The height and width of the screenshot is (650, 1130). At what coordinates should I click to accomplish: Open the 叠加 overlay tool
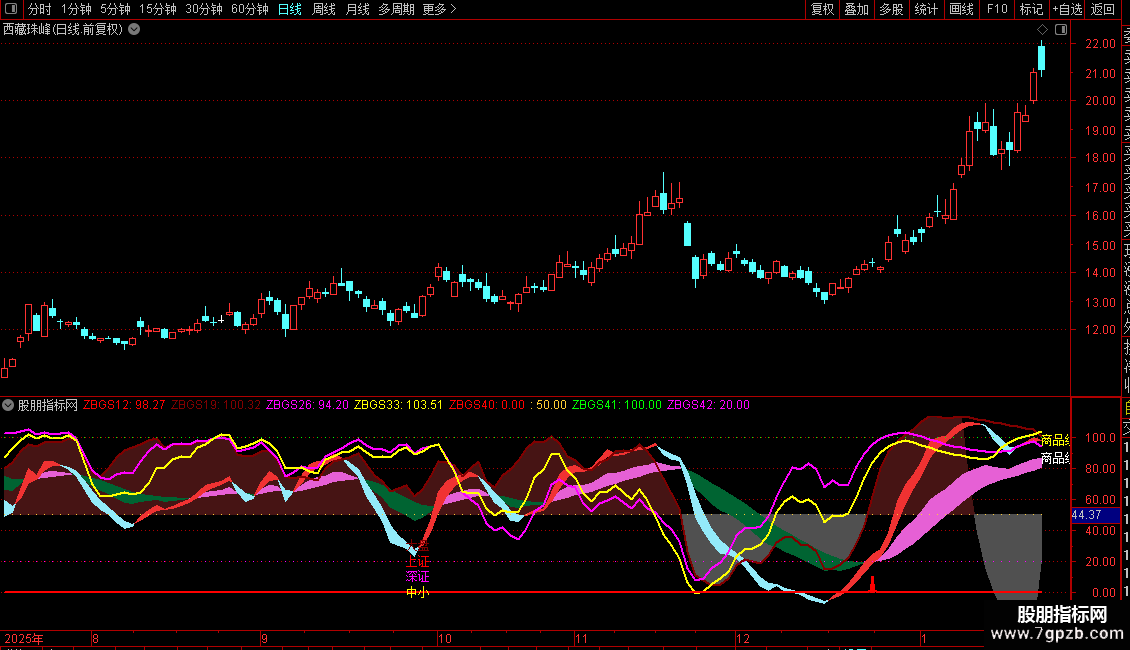point(856,9)
